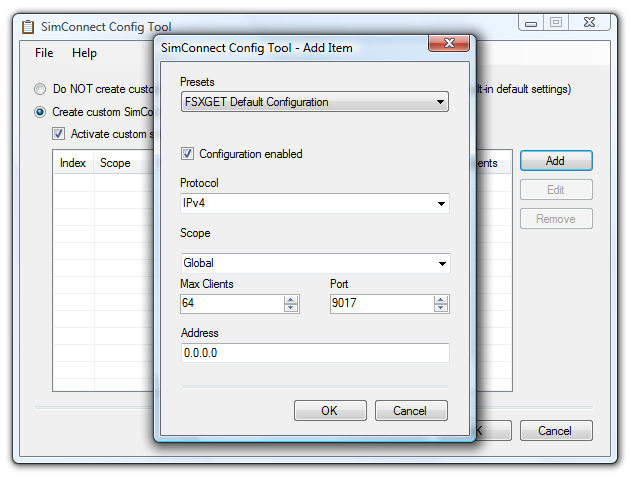Click the SimConnect Config Tool clipboard icon
The width and height of the screenshot is (631, 481).
point(28,27)
